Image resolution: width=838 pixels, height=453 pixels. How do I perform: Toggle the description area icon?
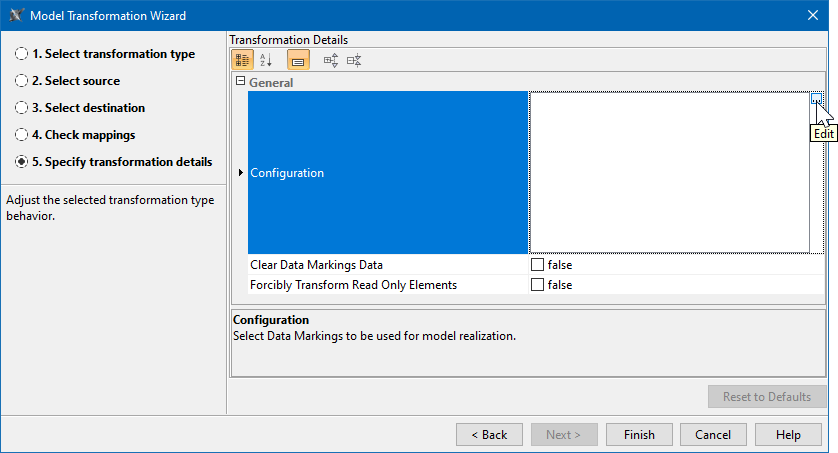(x=298, y=60)
